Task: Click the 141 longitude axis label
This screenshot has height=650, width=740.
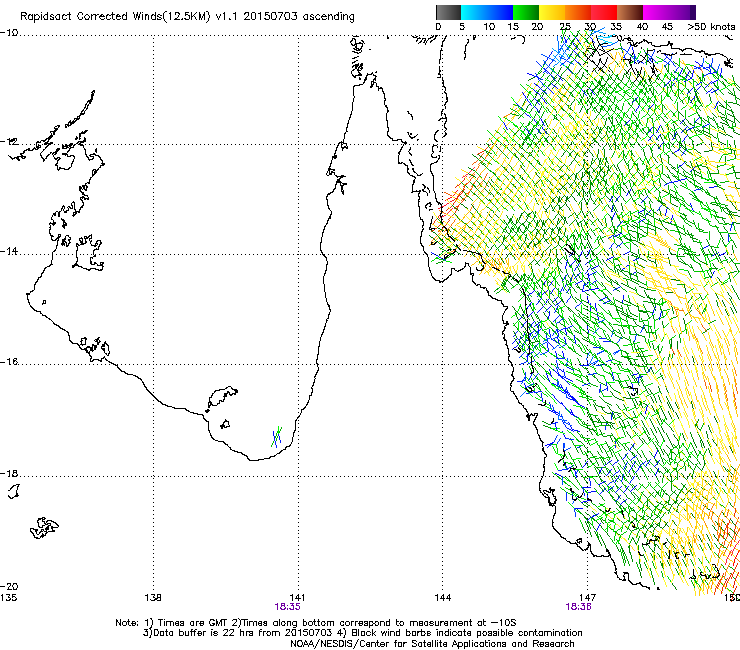Action: pos(298,598)
